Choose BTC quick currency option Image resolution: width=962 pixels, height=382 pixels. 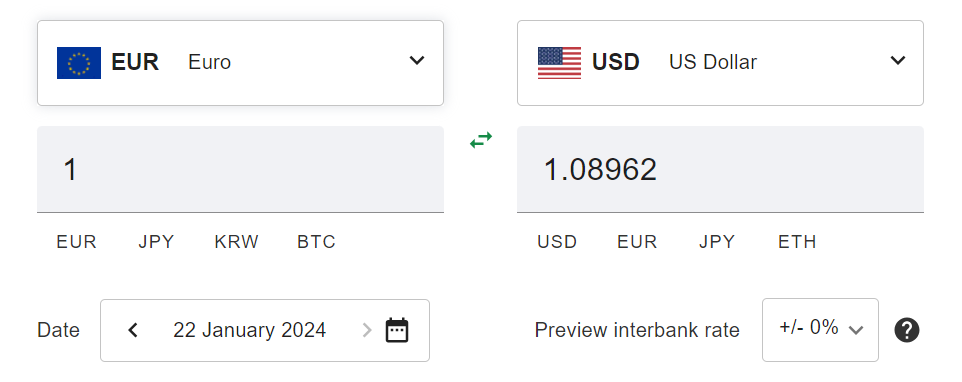[x=317, y=242]
